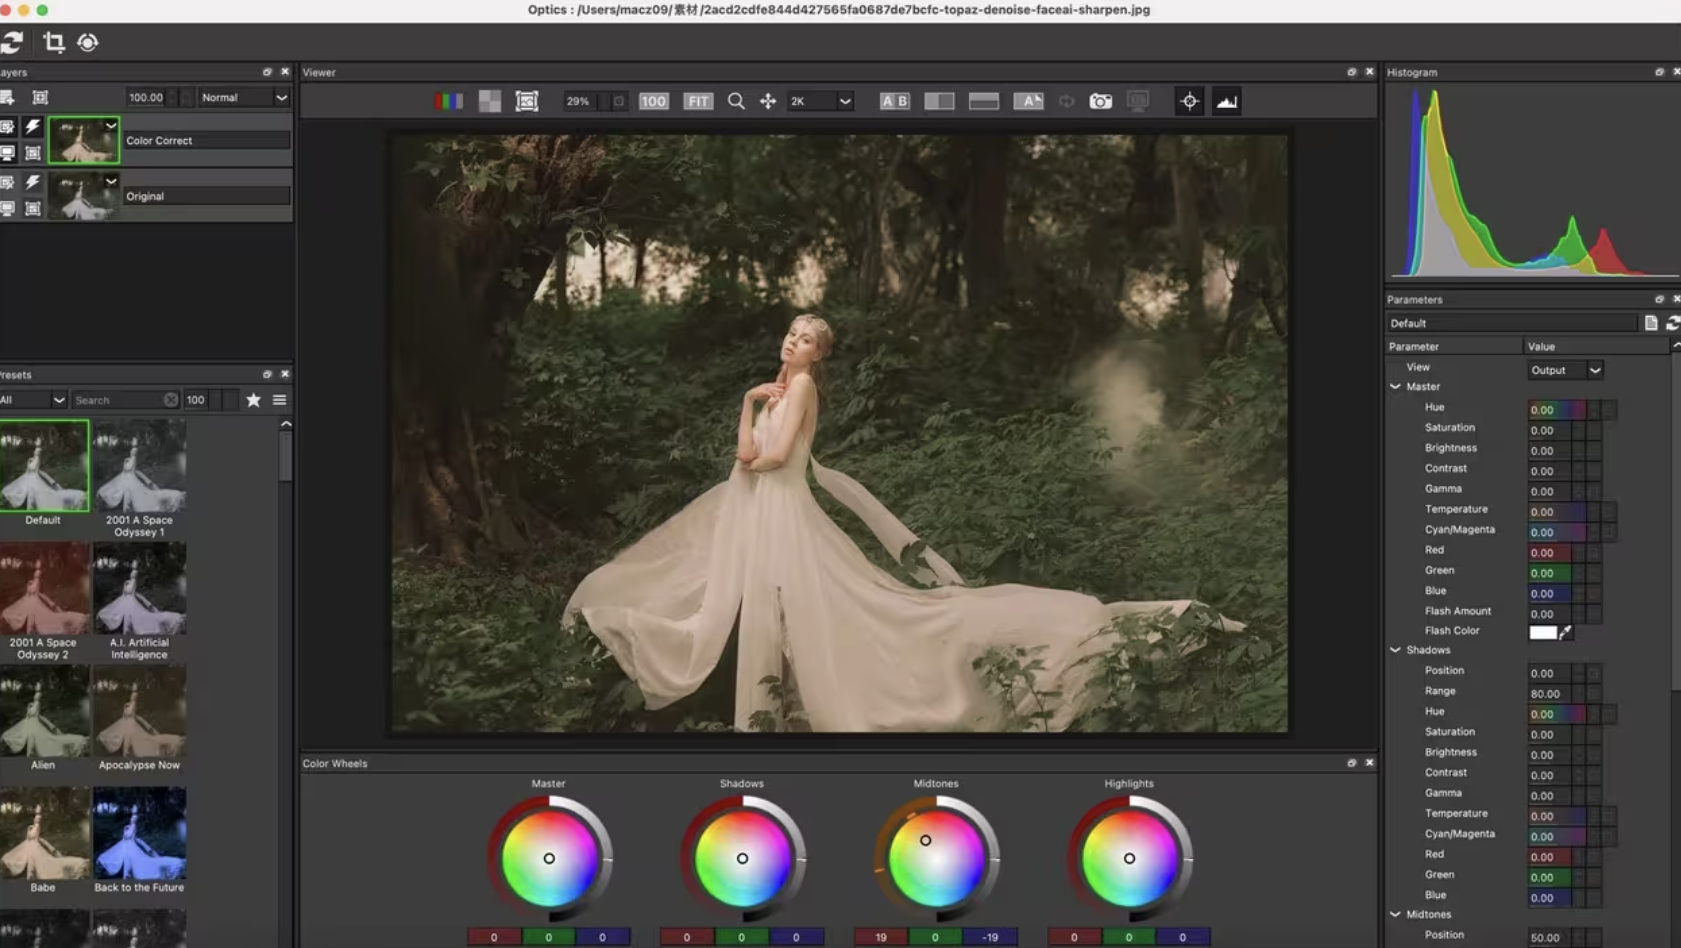Click the white Flash Color swatch

[x=1543, y=632]
